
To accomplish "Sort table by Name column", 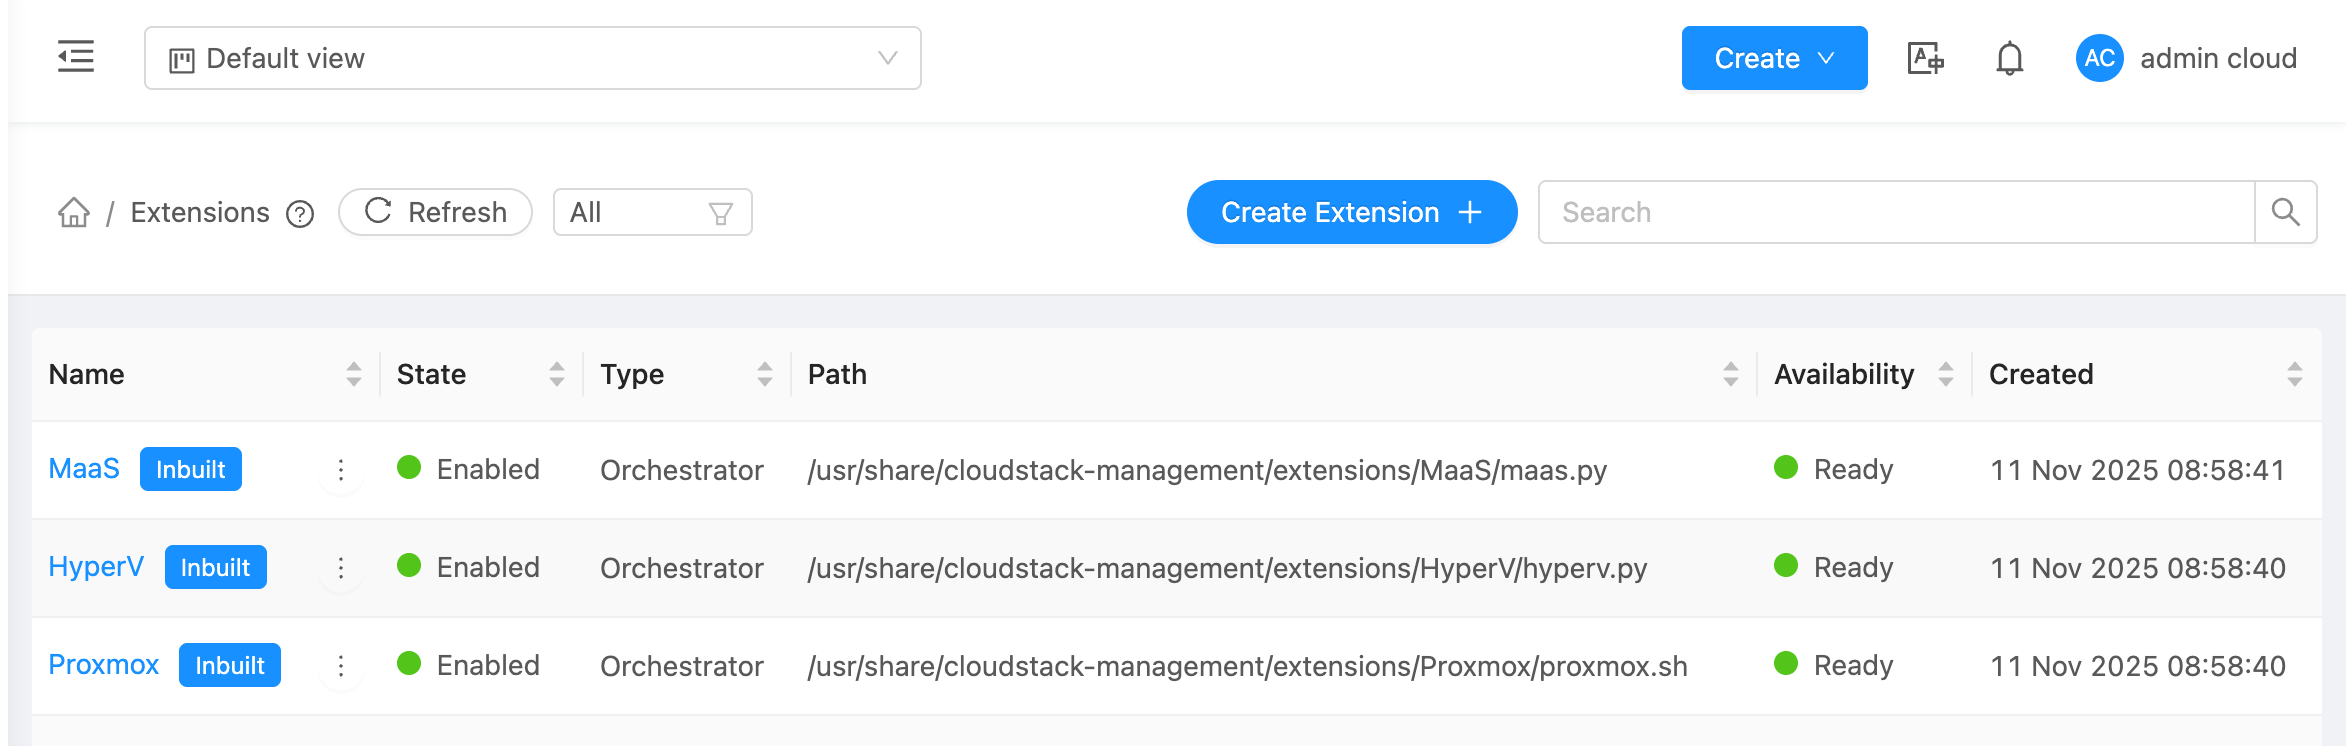I will point(353,374).
